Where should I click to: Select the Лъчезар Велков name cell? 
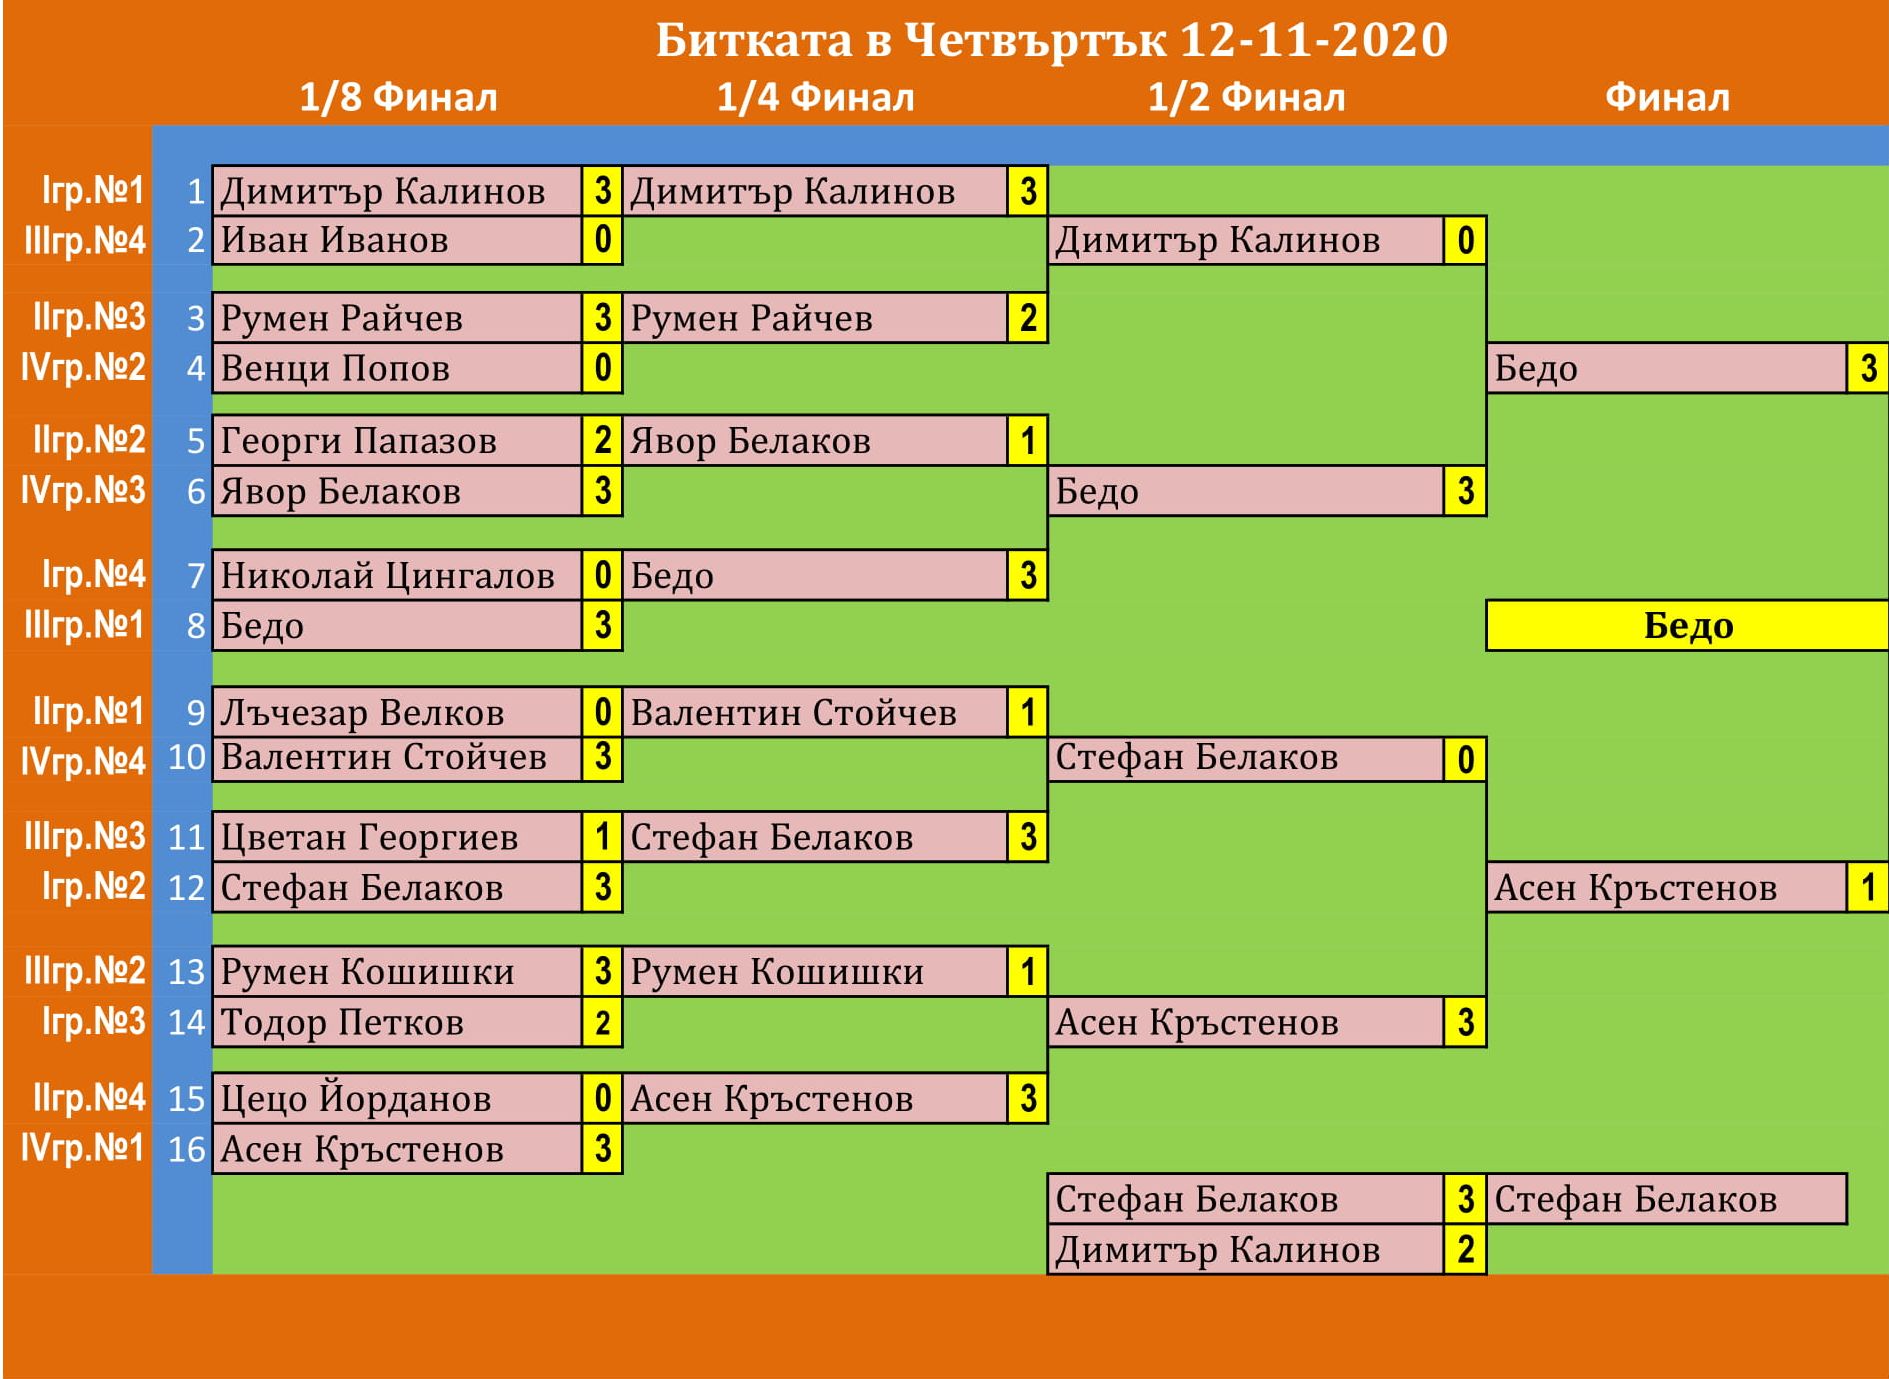pos(397,713)
